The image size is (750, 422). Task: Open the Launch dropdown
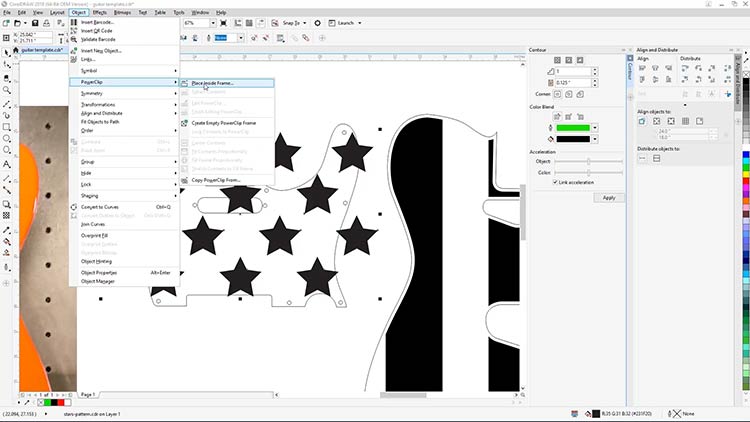click(x=360, y=23)
